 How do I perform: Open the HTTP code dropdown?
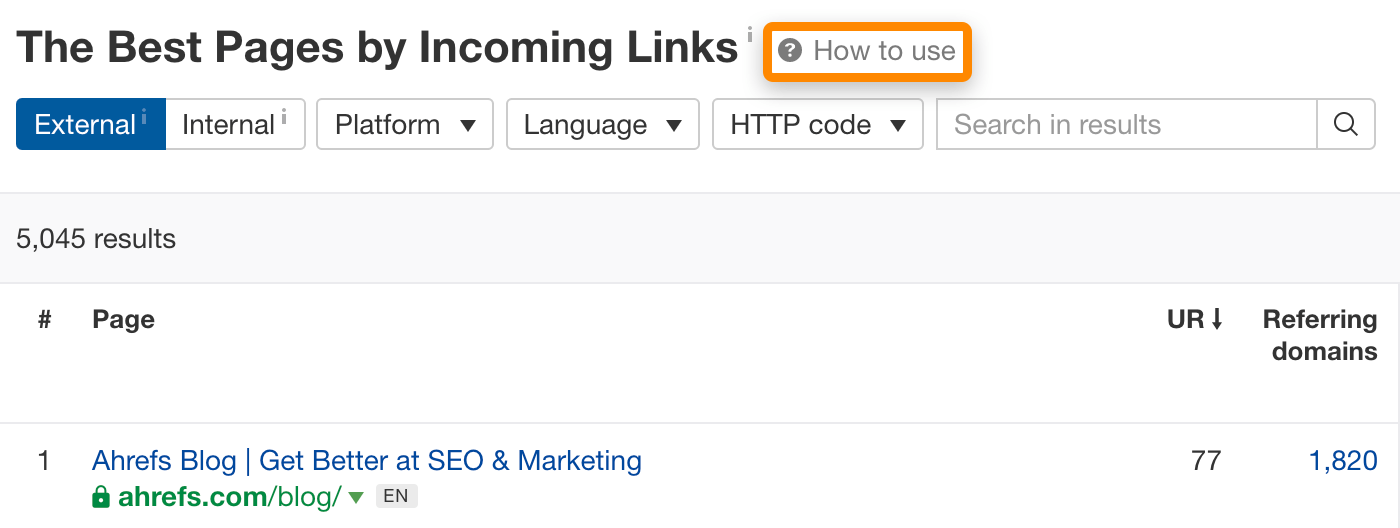click(817, 125)
